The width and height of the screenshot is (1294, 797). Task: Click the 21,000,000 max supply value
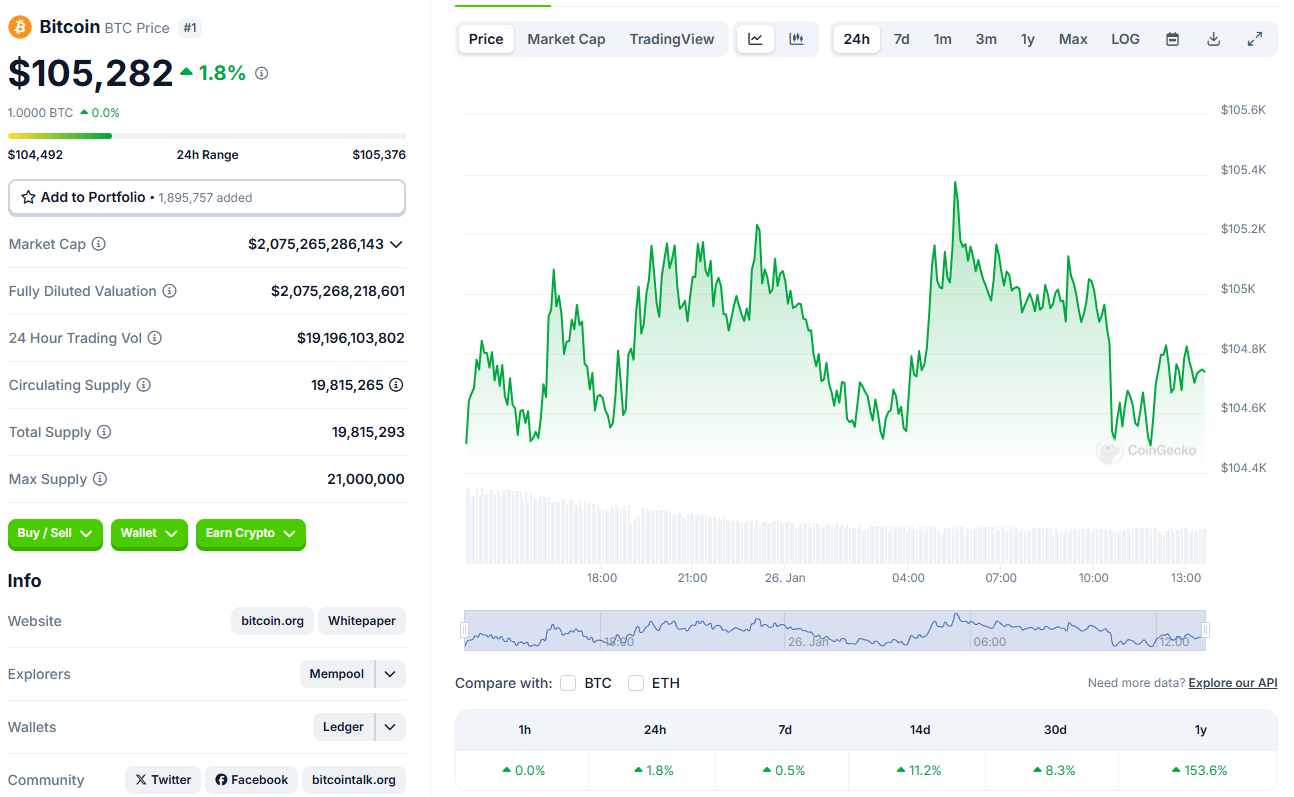[x=366, y=479]
